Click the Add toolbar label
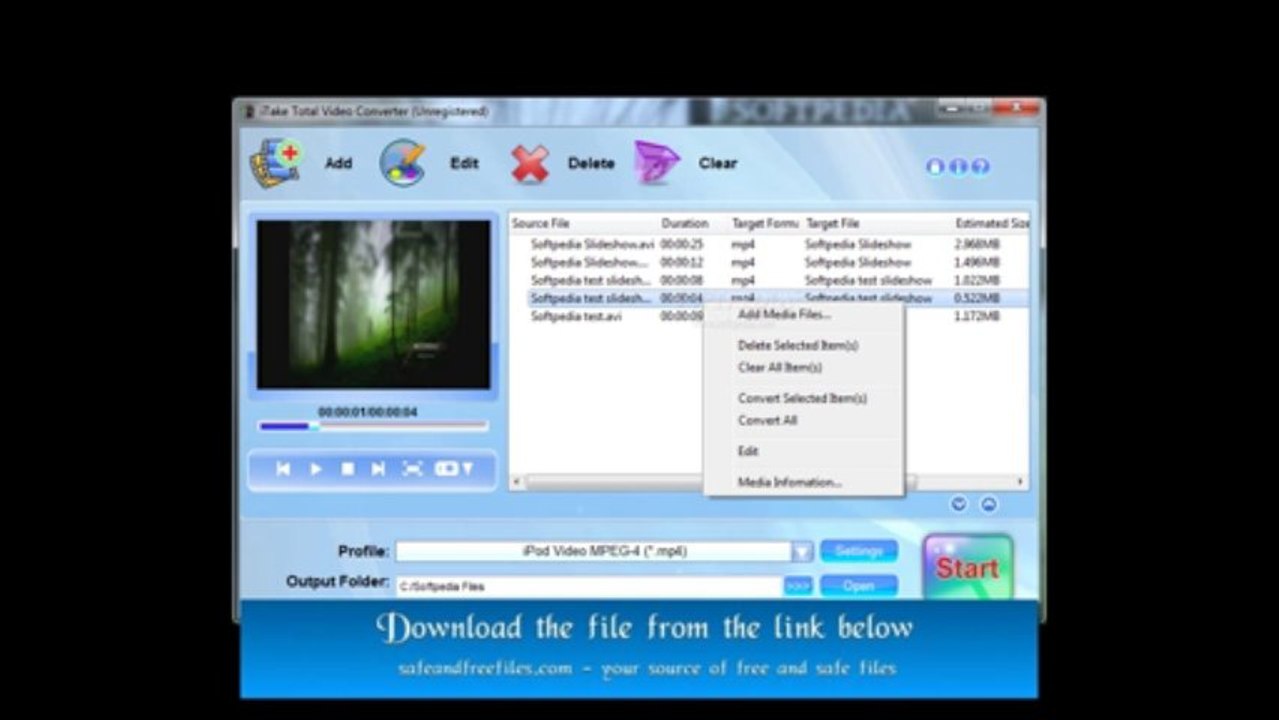This screenshot has height=720, width=1279. pos(338,163)
